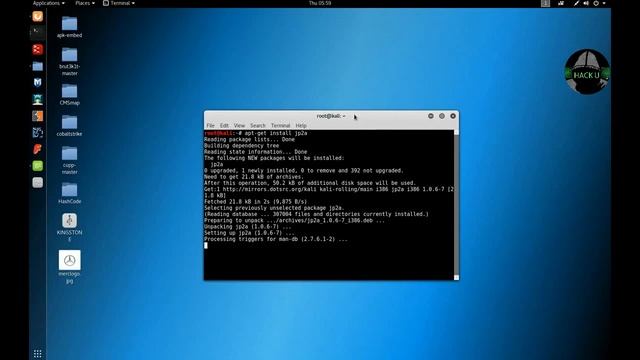The image size is (640, 360).
Task: Open the red square app in dock
Action: pos(38,49)
